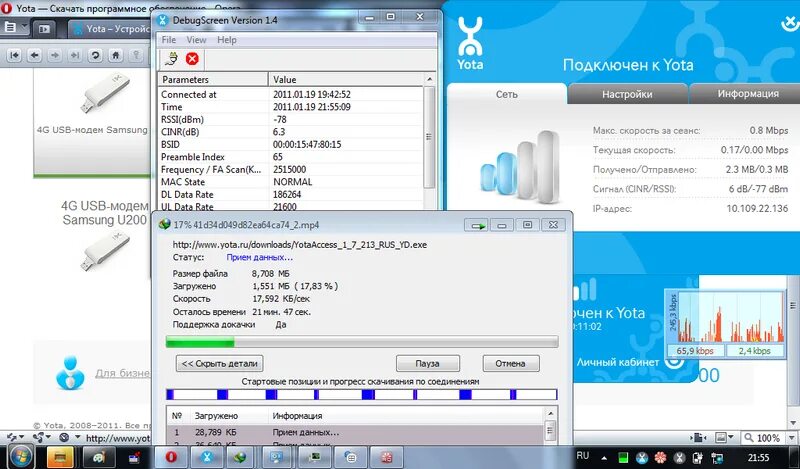Viewport: 800px width, 469px height.
Task: Click the 4G USB-модем Samsung U200 link
Action: click(x=105, y=213)
